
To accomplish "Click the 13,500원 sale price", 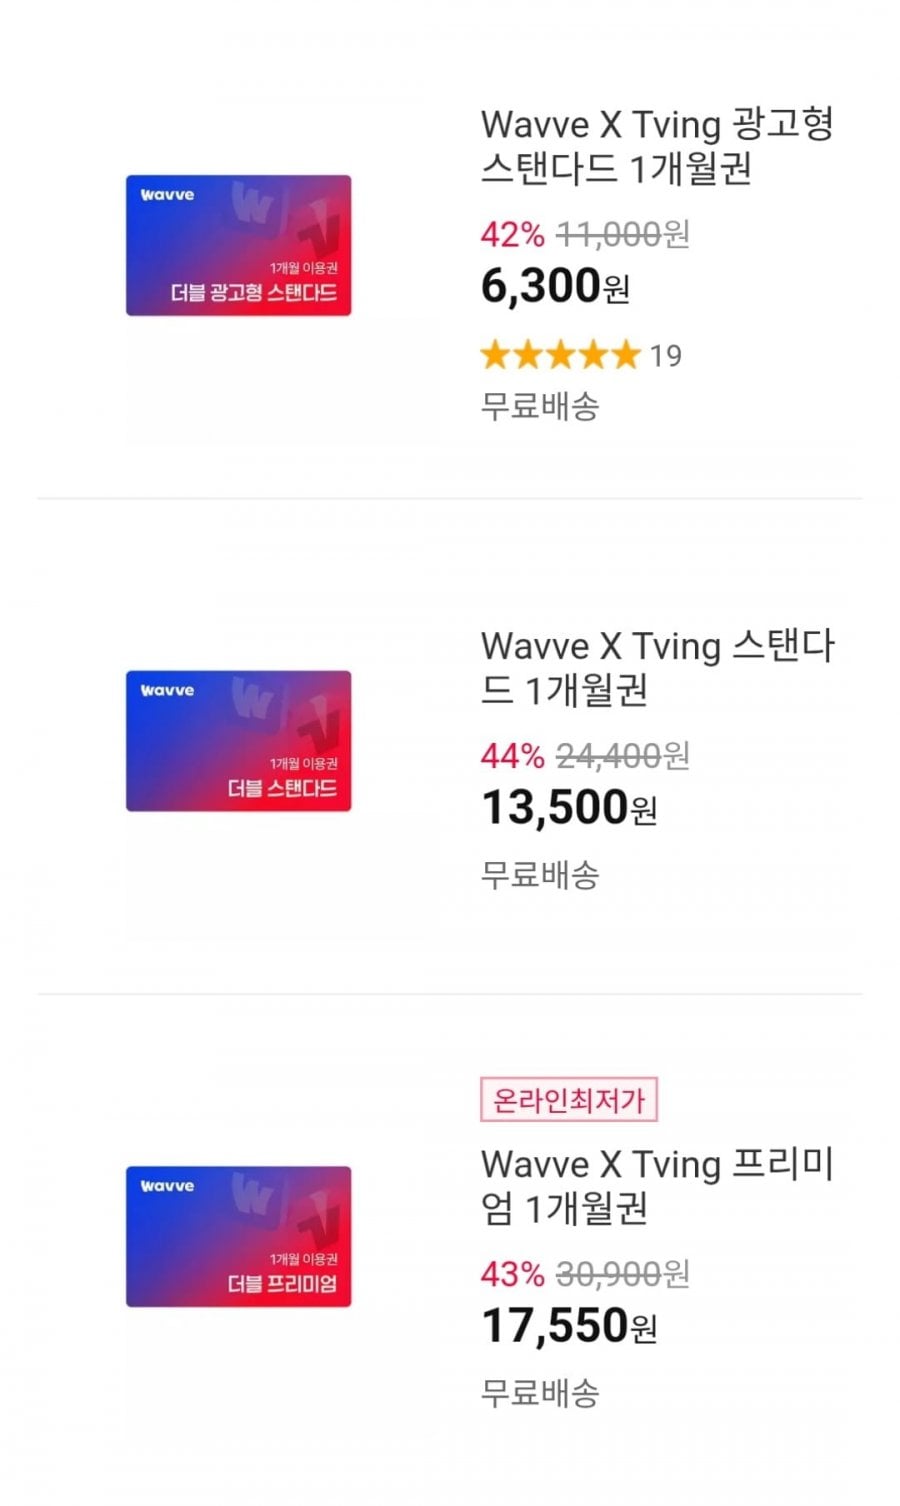I will pyautogui.click(x=568, y=808).
